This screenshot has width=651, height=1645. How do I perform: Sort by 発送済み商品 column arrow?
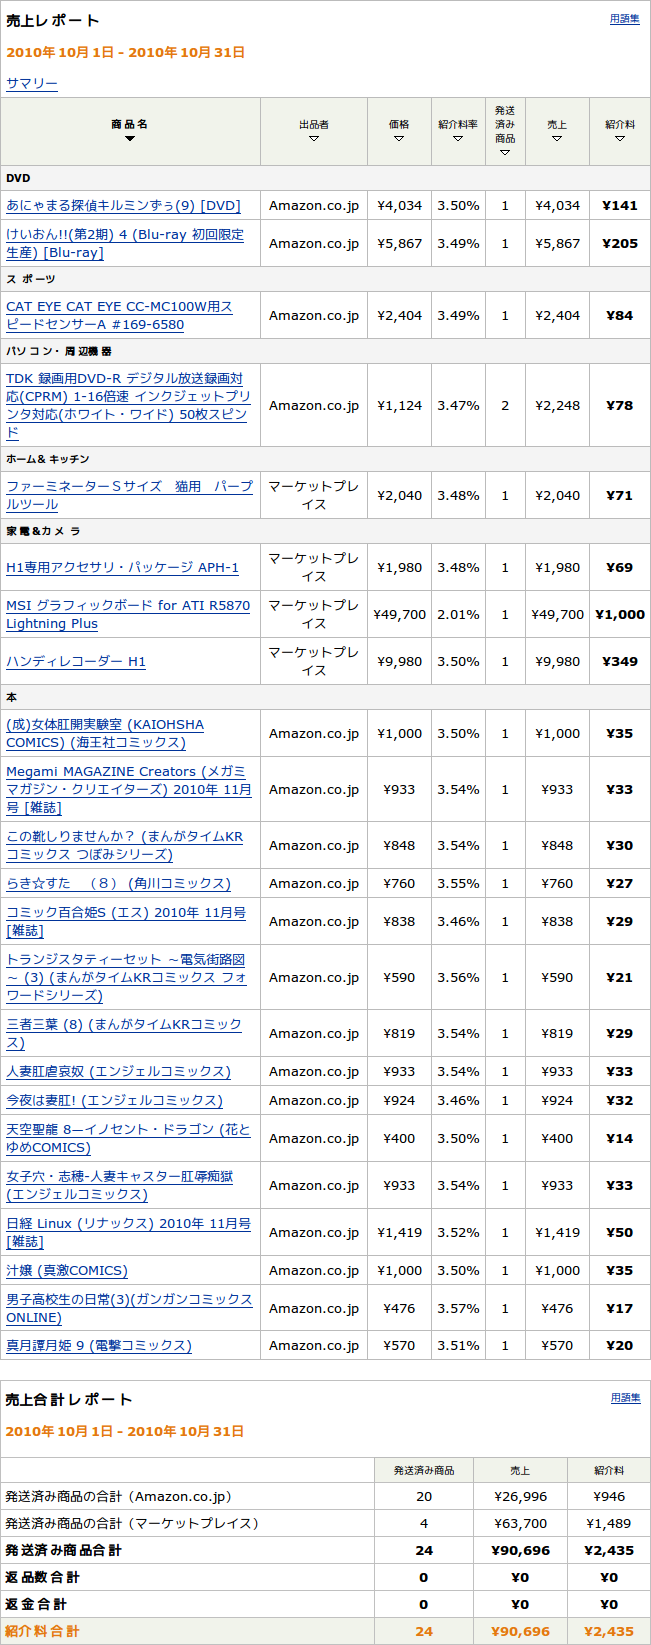pyautogui.click(x=505, y=152)
